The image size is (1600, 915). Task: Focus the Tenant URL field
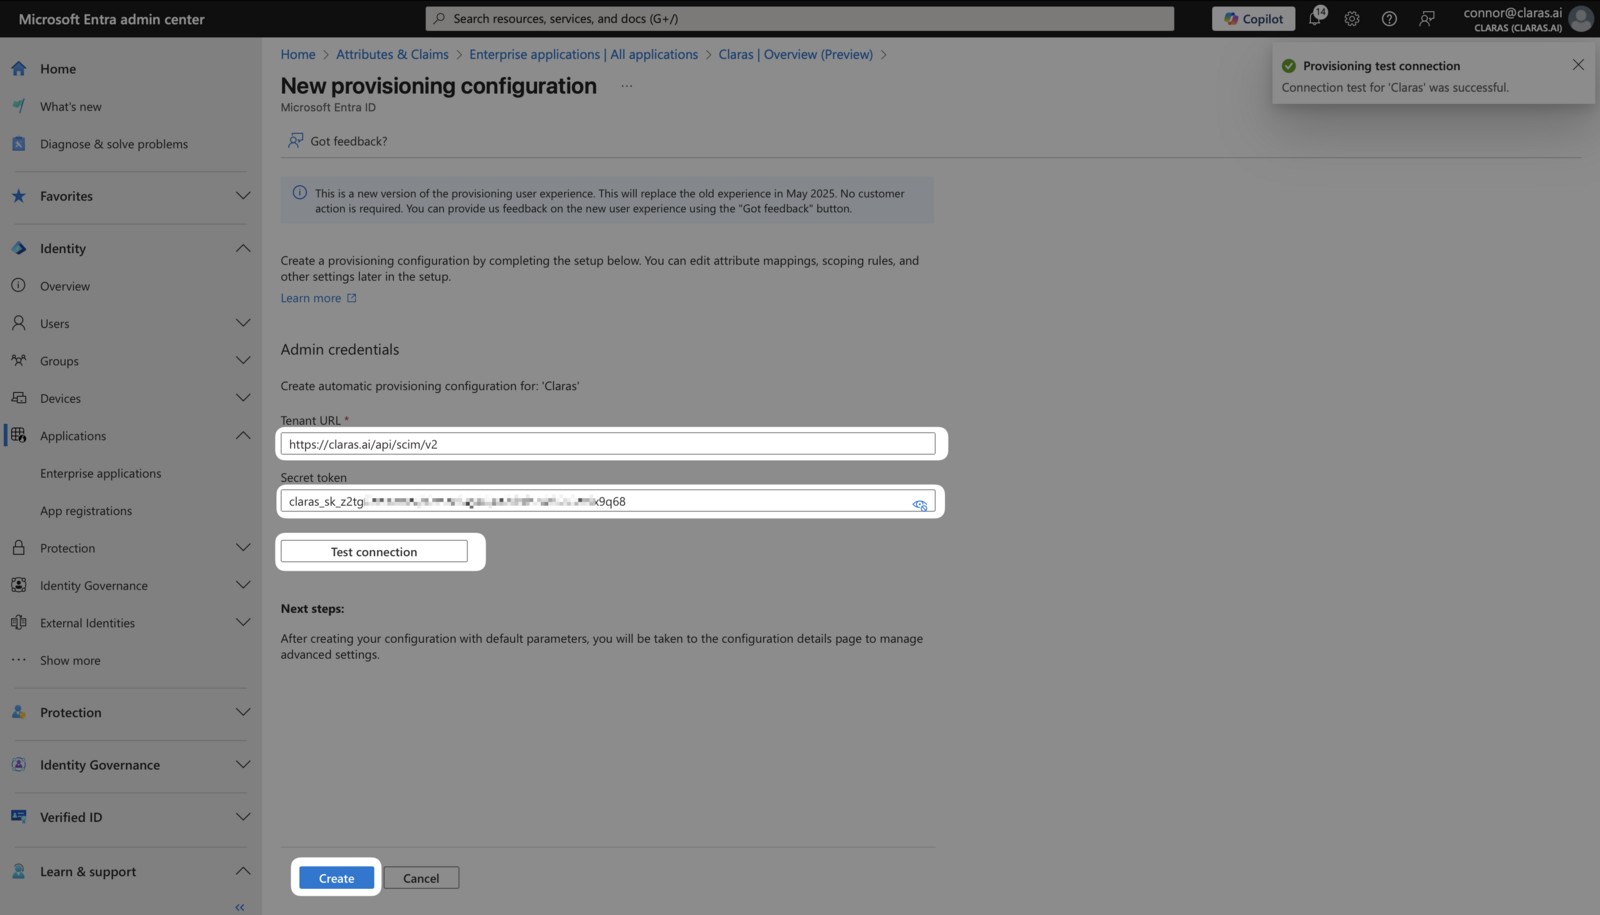pos(608,444)
